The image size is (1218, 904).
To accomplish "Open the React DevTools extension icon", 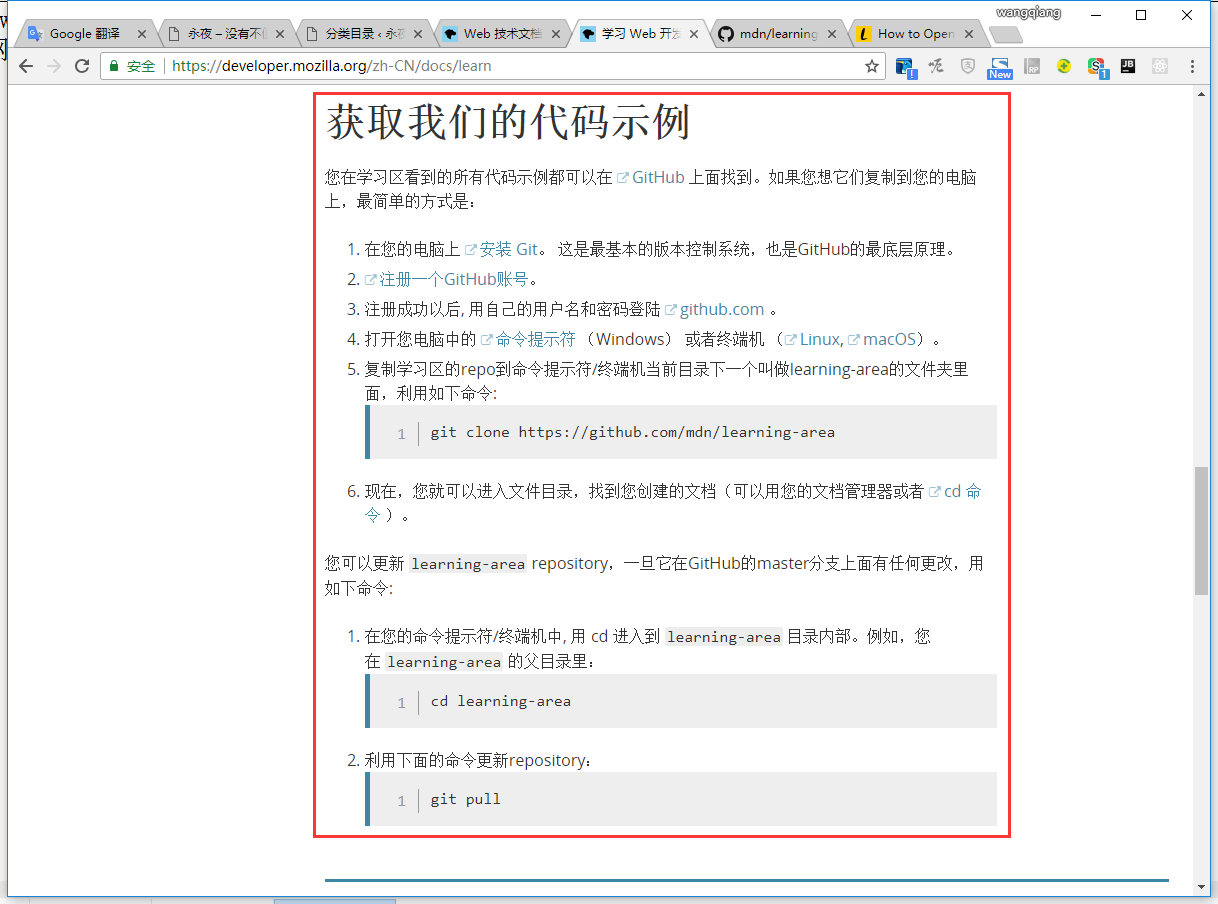I will [x=1160, y=66].
